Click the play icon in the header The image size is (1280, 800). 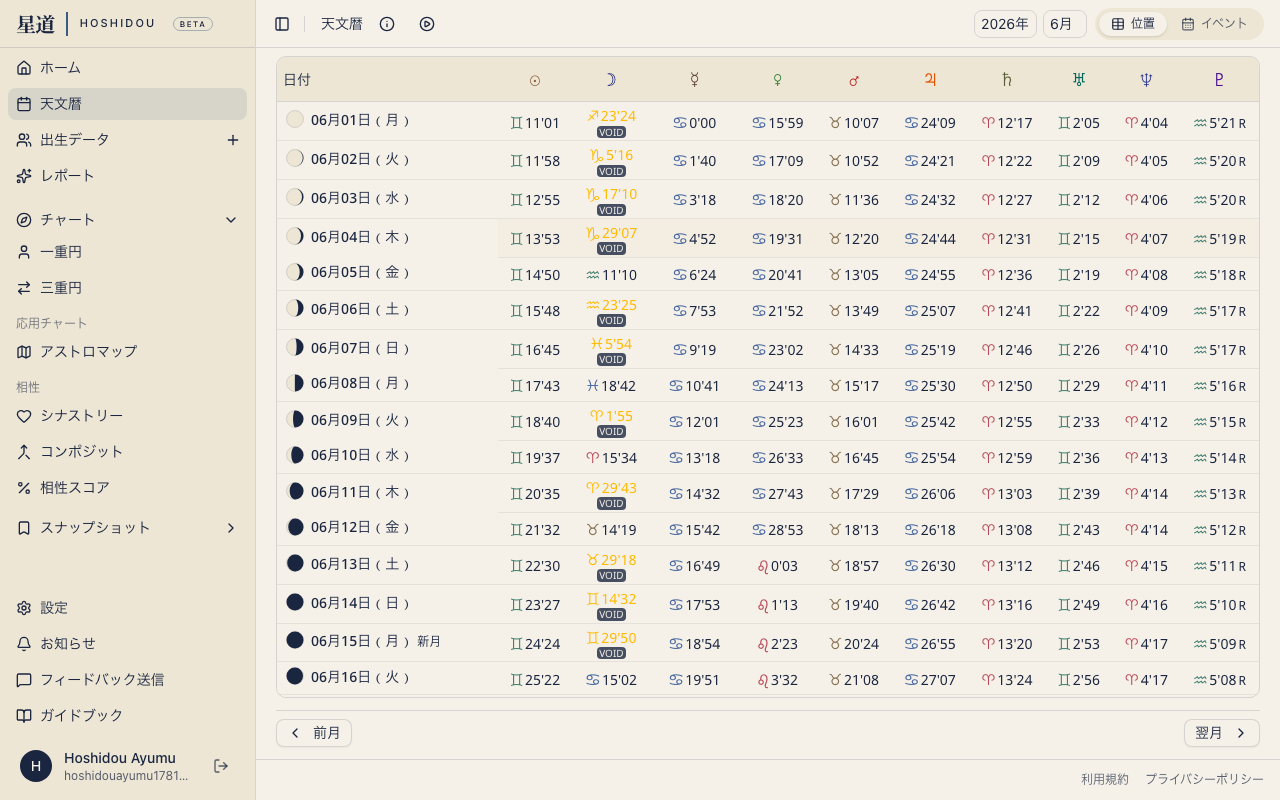427,24
